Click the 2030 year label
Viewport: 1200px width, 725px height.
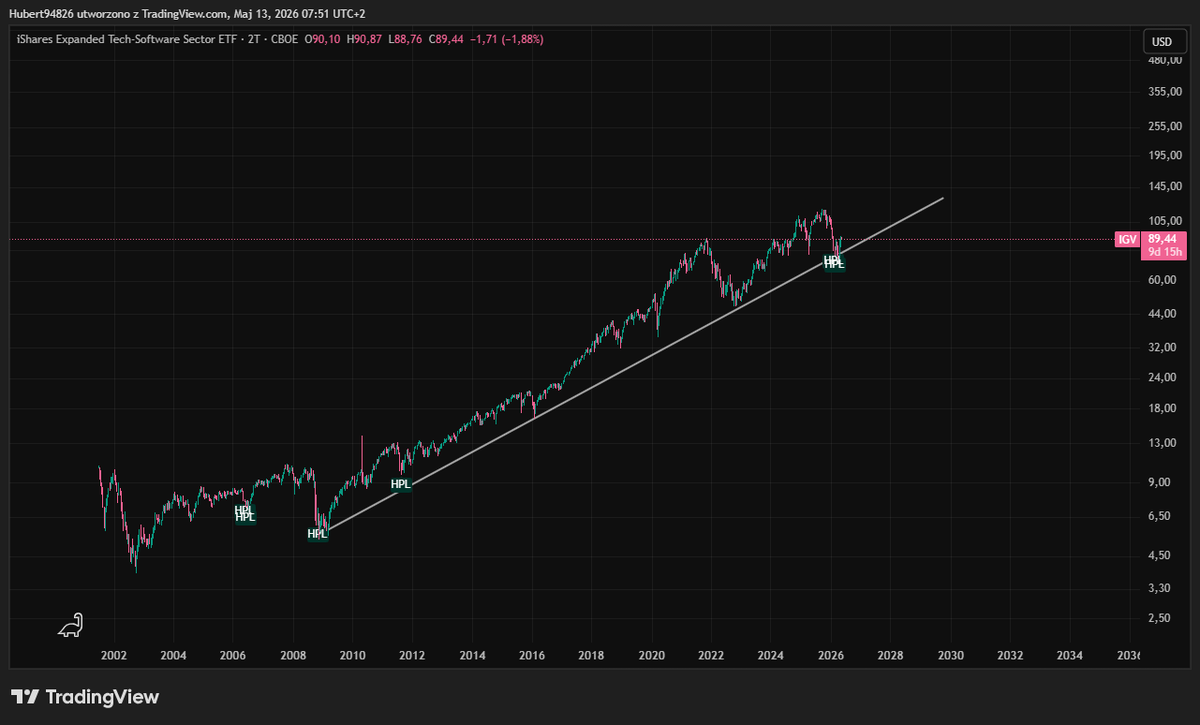[x=950, y=656]
